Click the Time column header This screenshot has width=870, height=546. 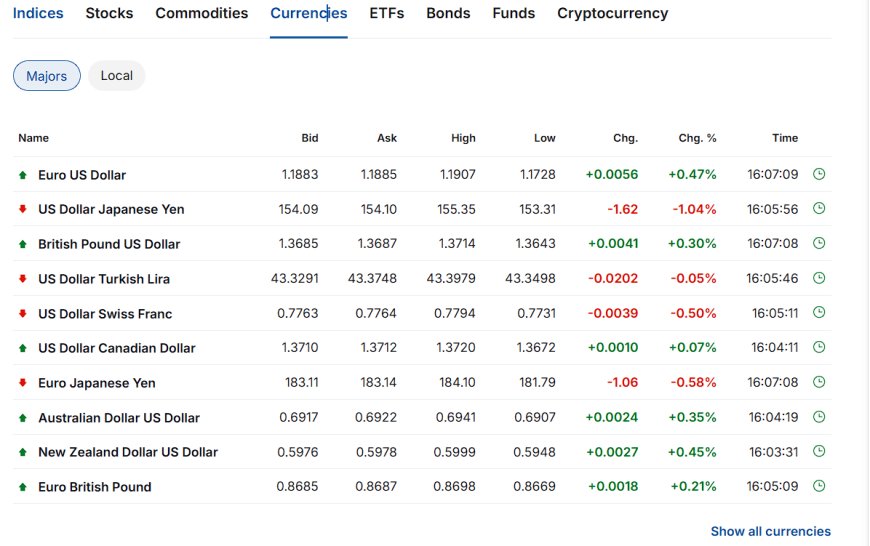785,138
